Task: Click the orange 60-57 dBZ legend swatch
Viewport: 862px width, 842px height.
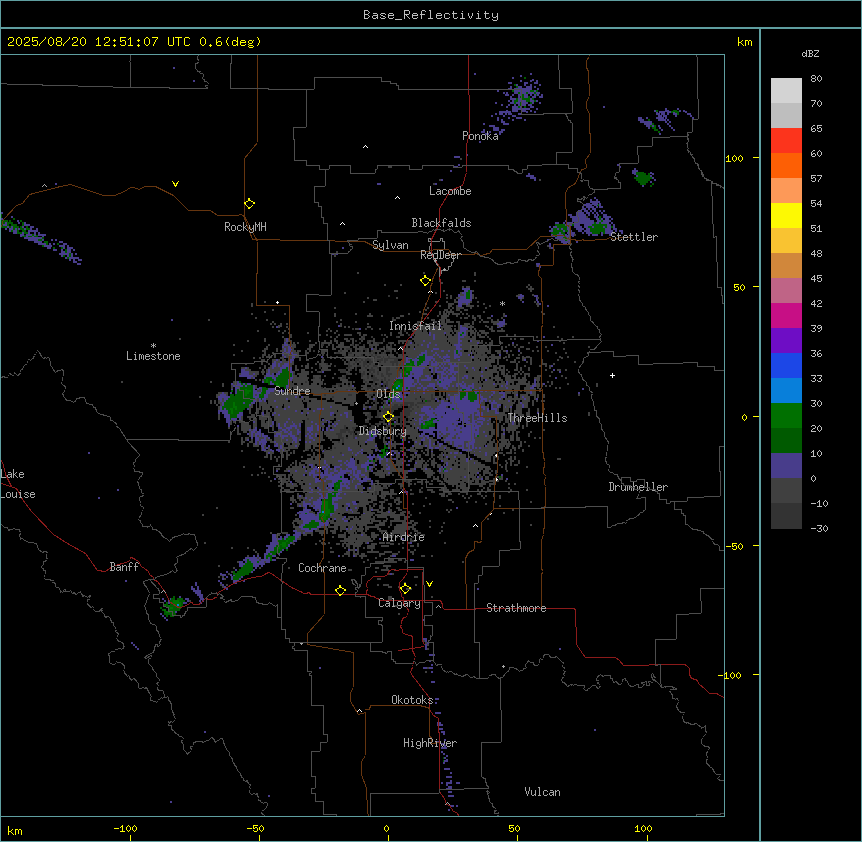Action: (786, 165)
